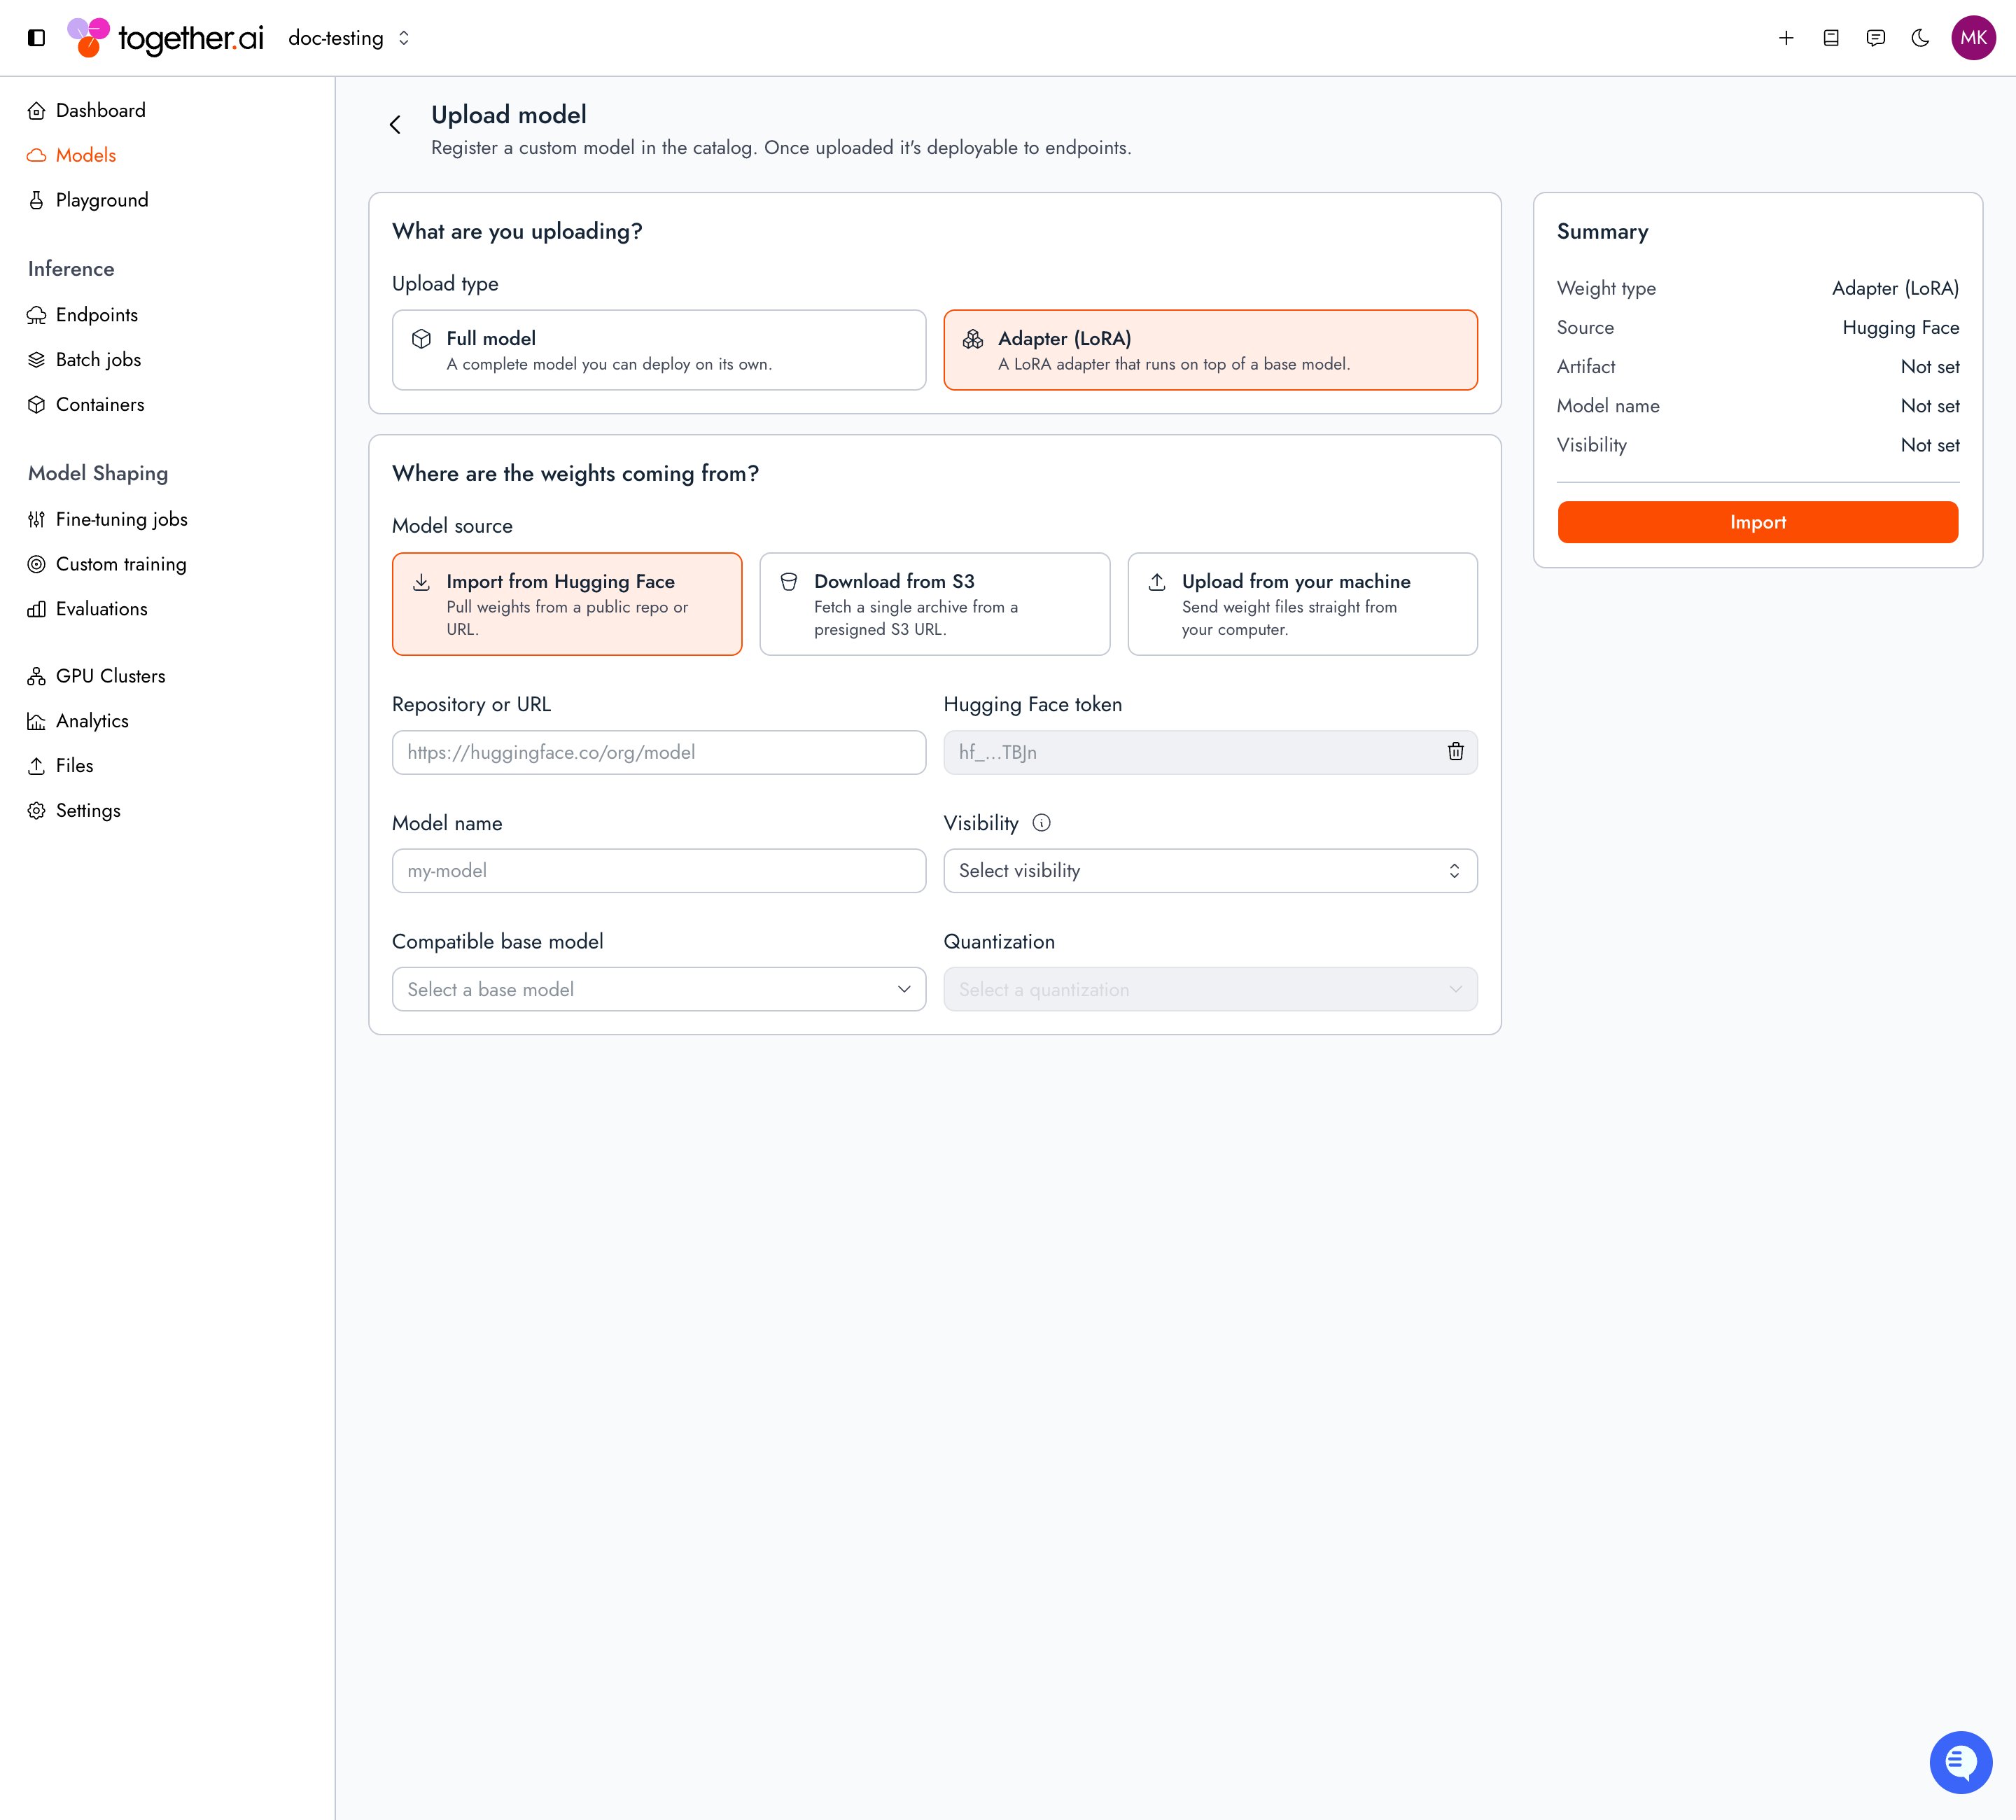Navigate to Endpoints

coord(82,315)
